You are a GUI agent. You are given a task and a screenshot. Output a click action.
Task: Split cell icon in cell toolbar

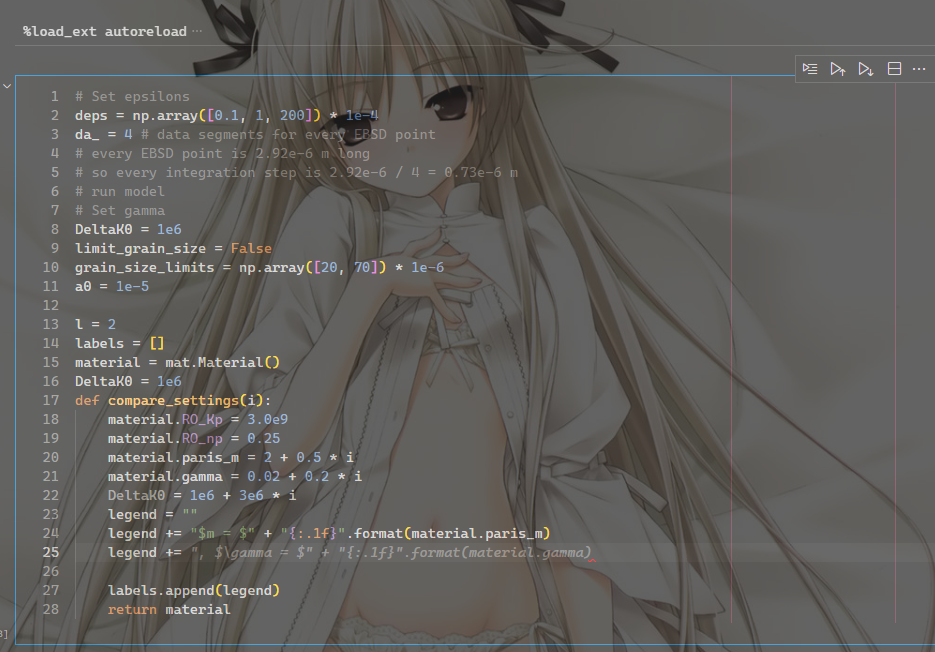(x=894, y=69)
